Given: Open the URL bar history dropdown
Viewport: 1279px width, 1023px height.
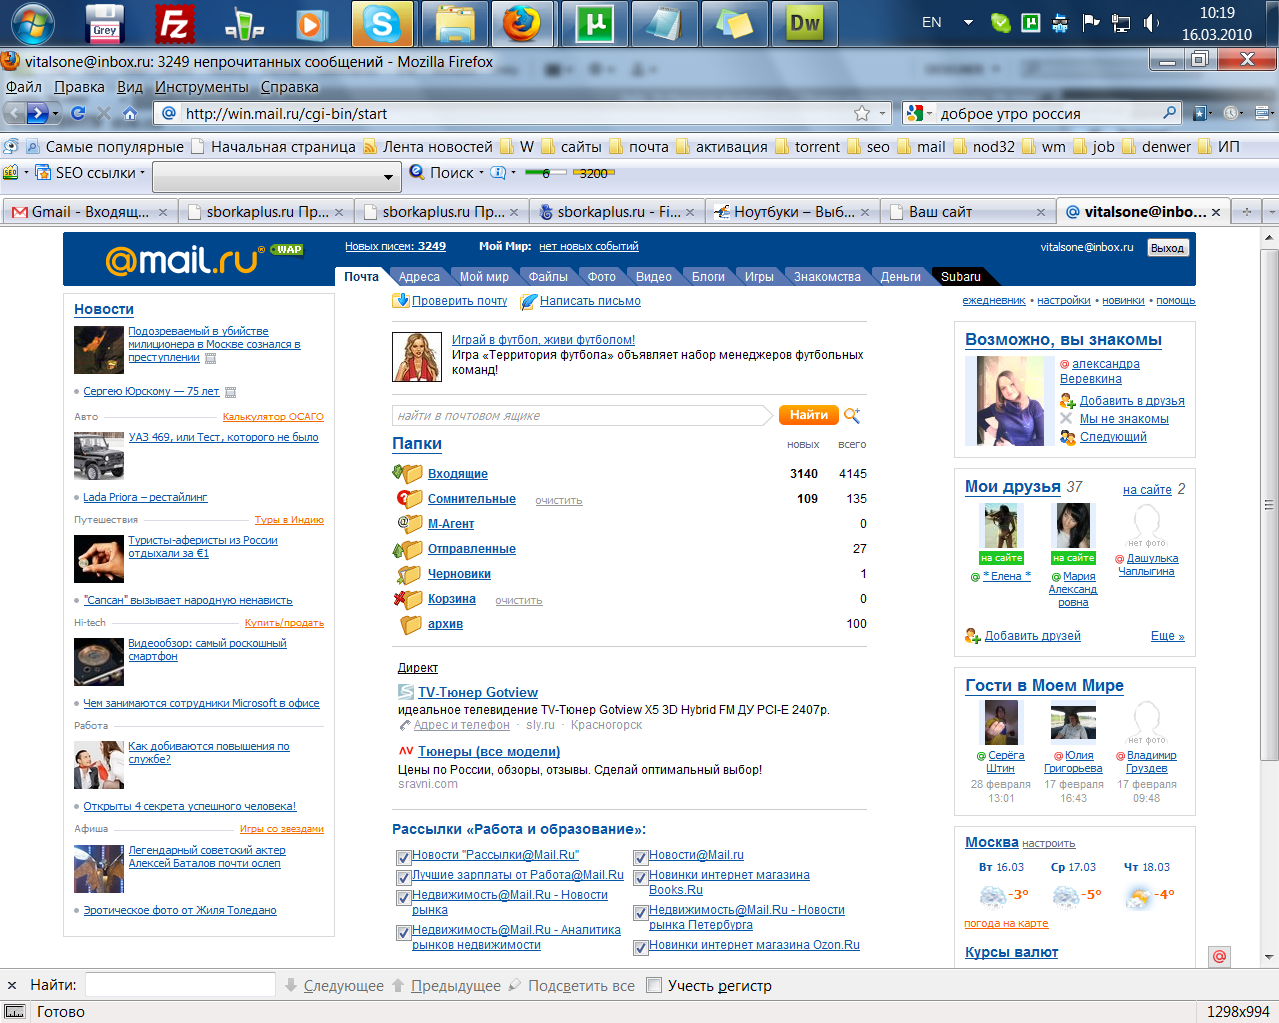Looking at the screenshot, I should 882,113.
